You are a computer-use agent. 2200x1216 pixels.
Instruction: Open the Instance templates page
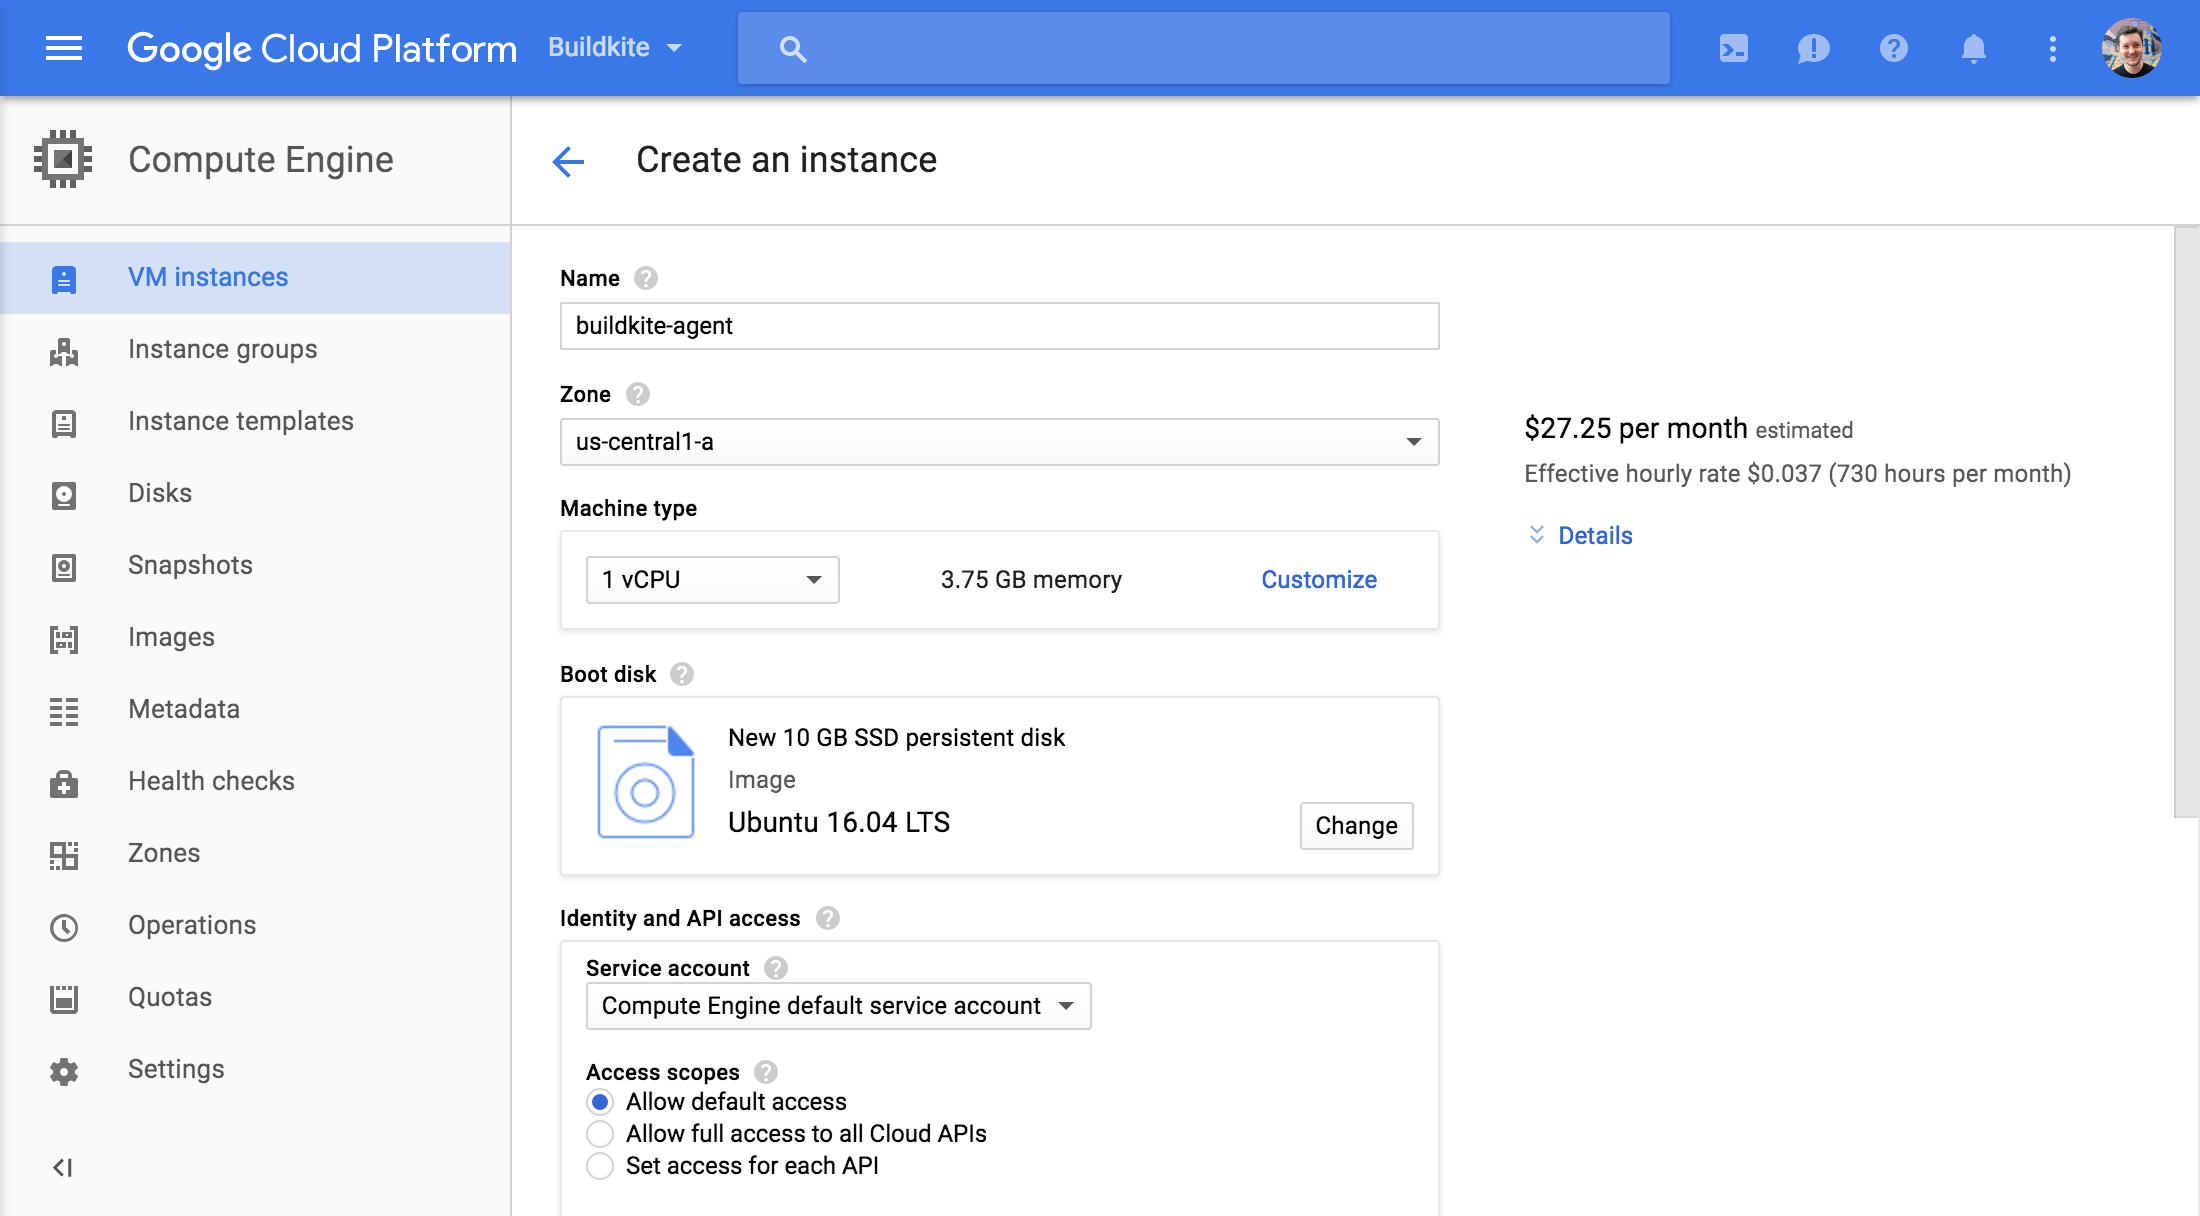(x=240, y=421)
